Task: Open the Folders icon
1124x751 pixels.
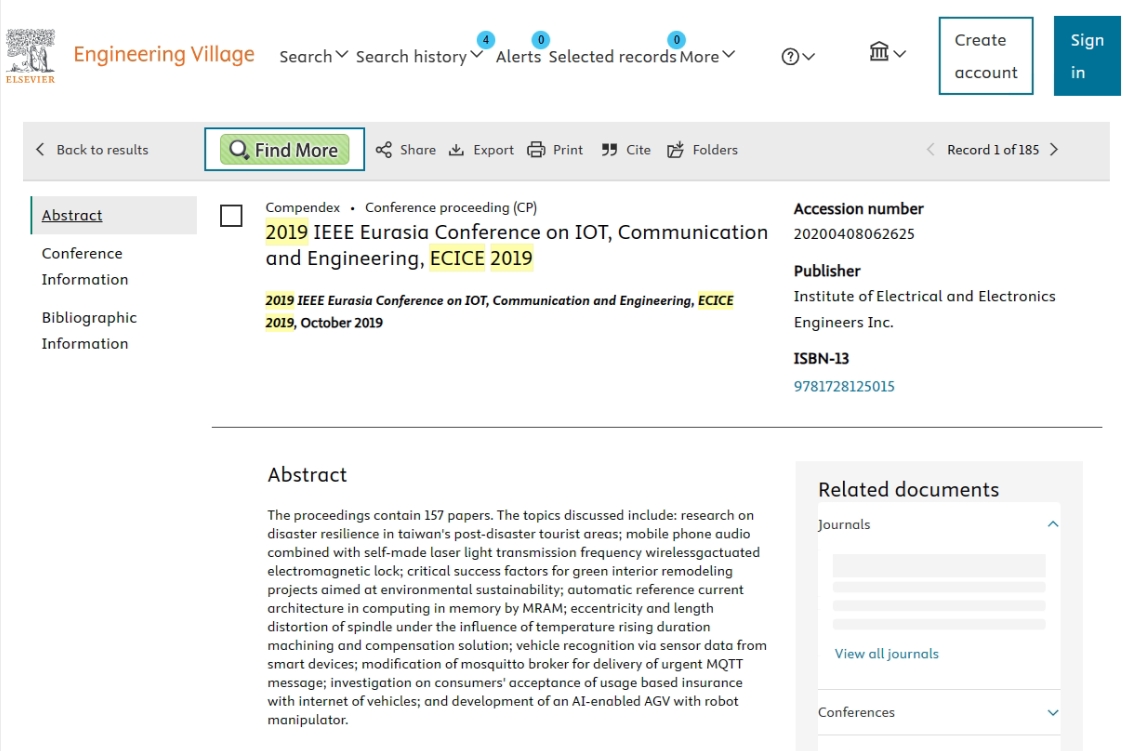Action: [x=675, y=150]
